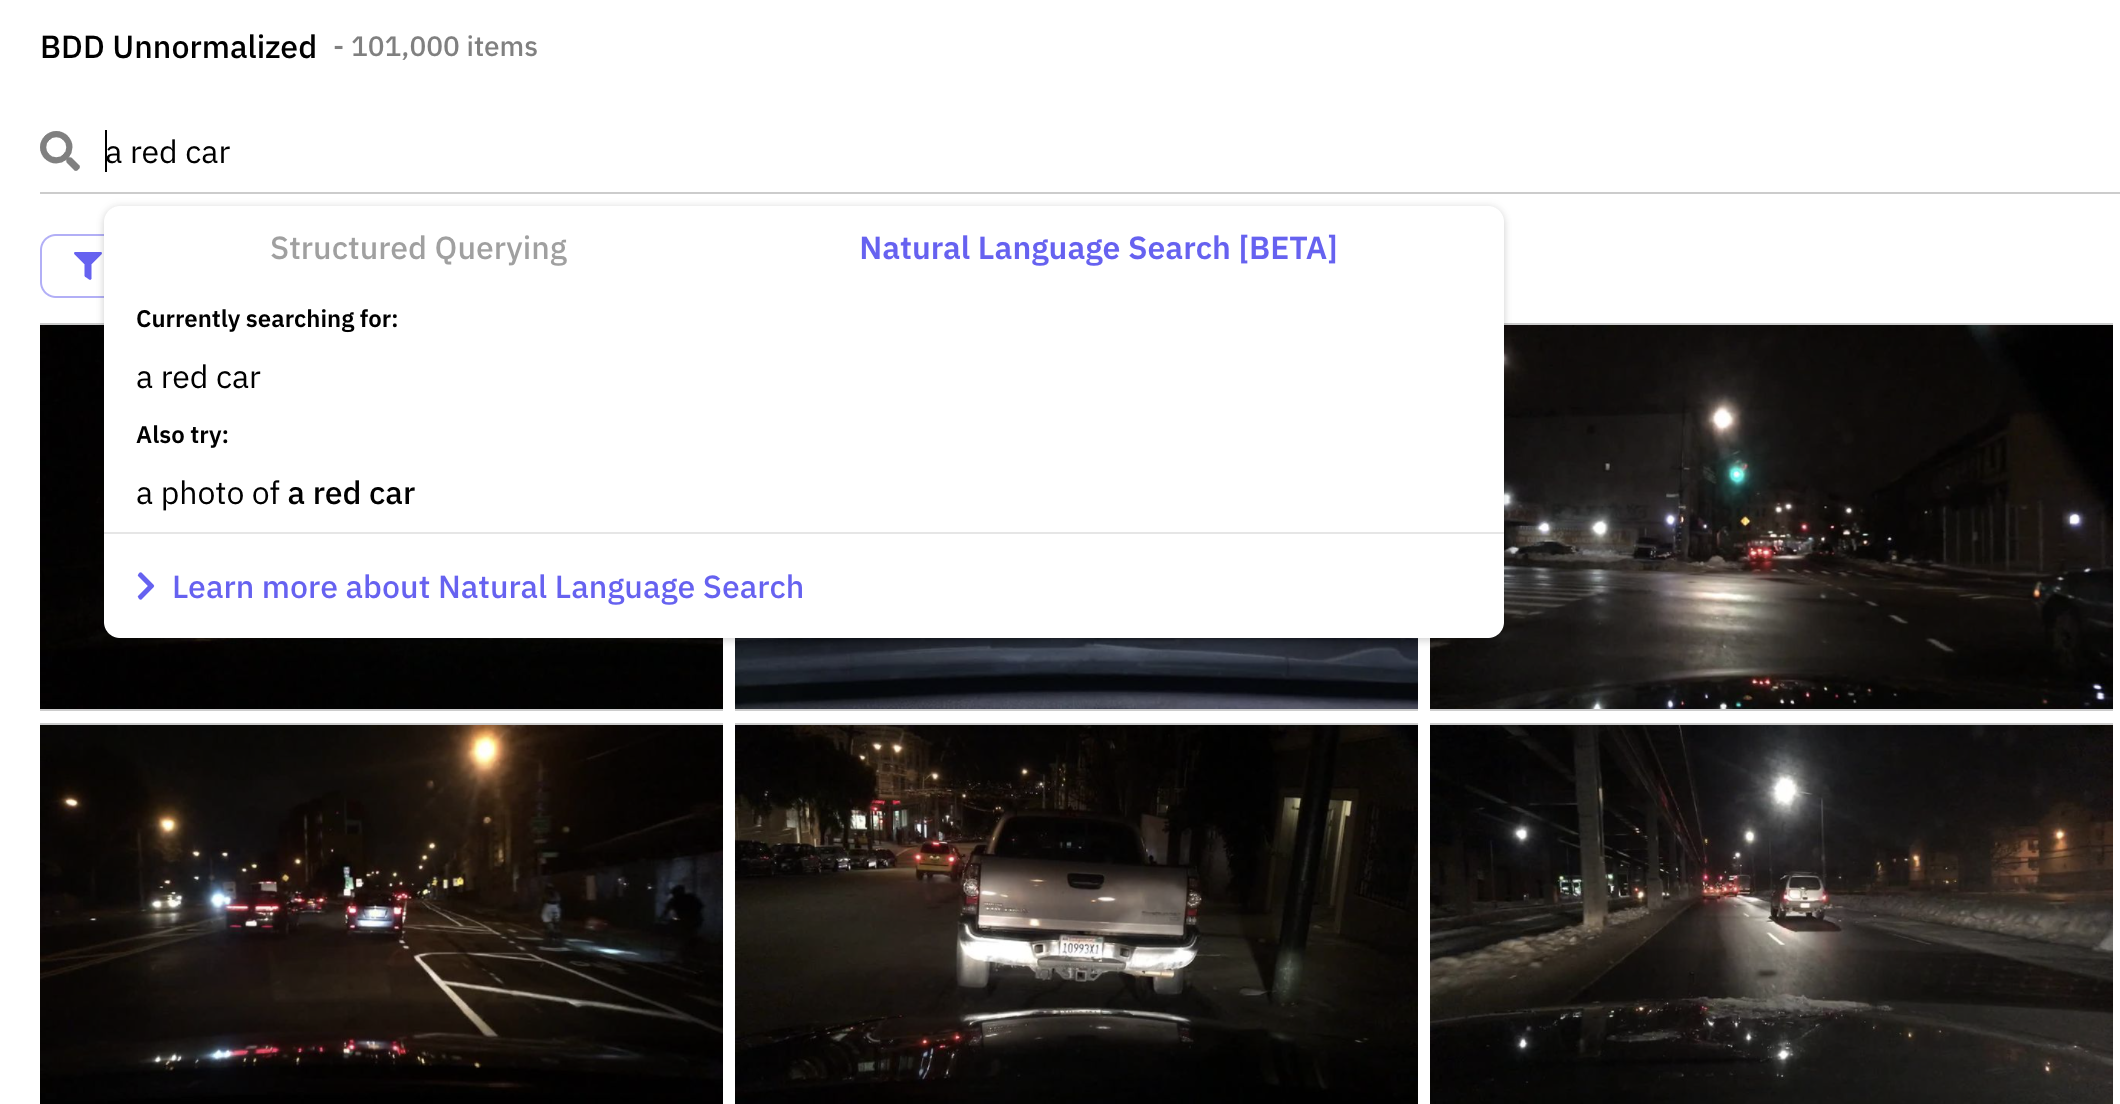
Task: Click the 'Also try:' heading
Action: [182, 435]
